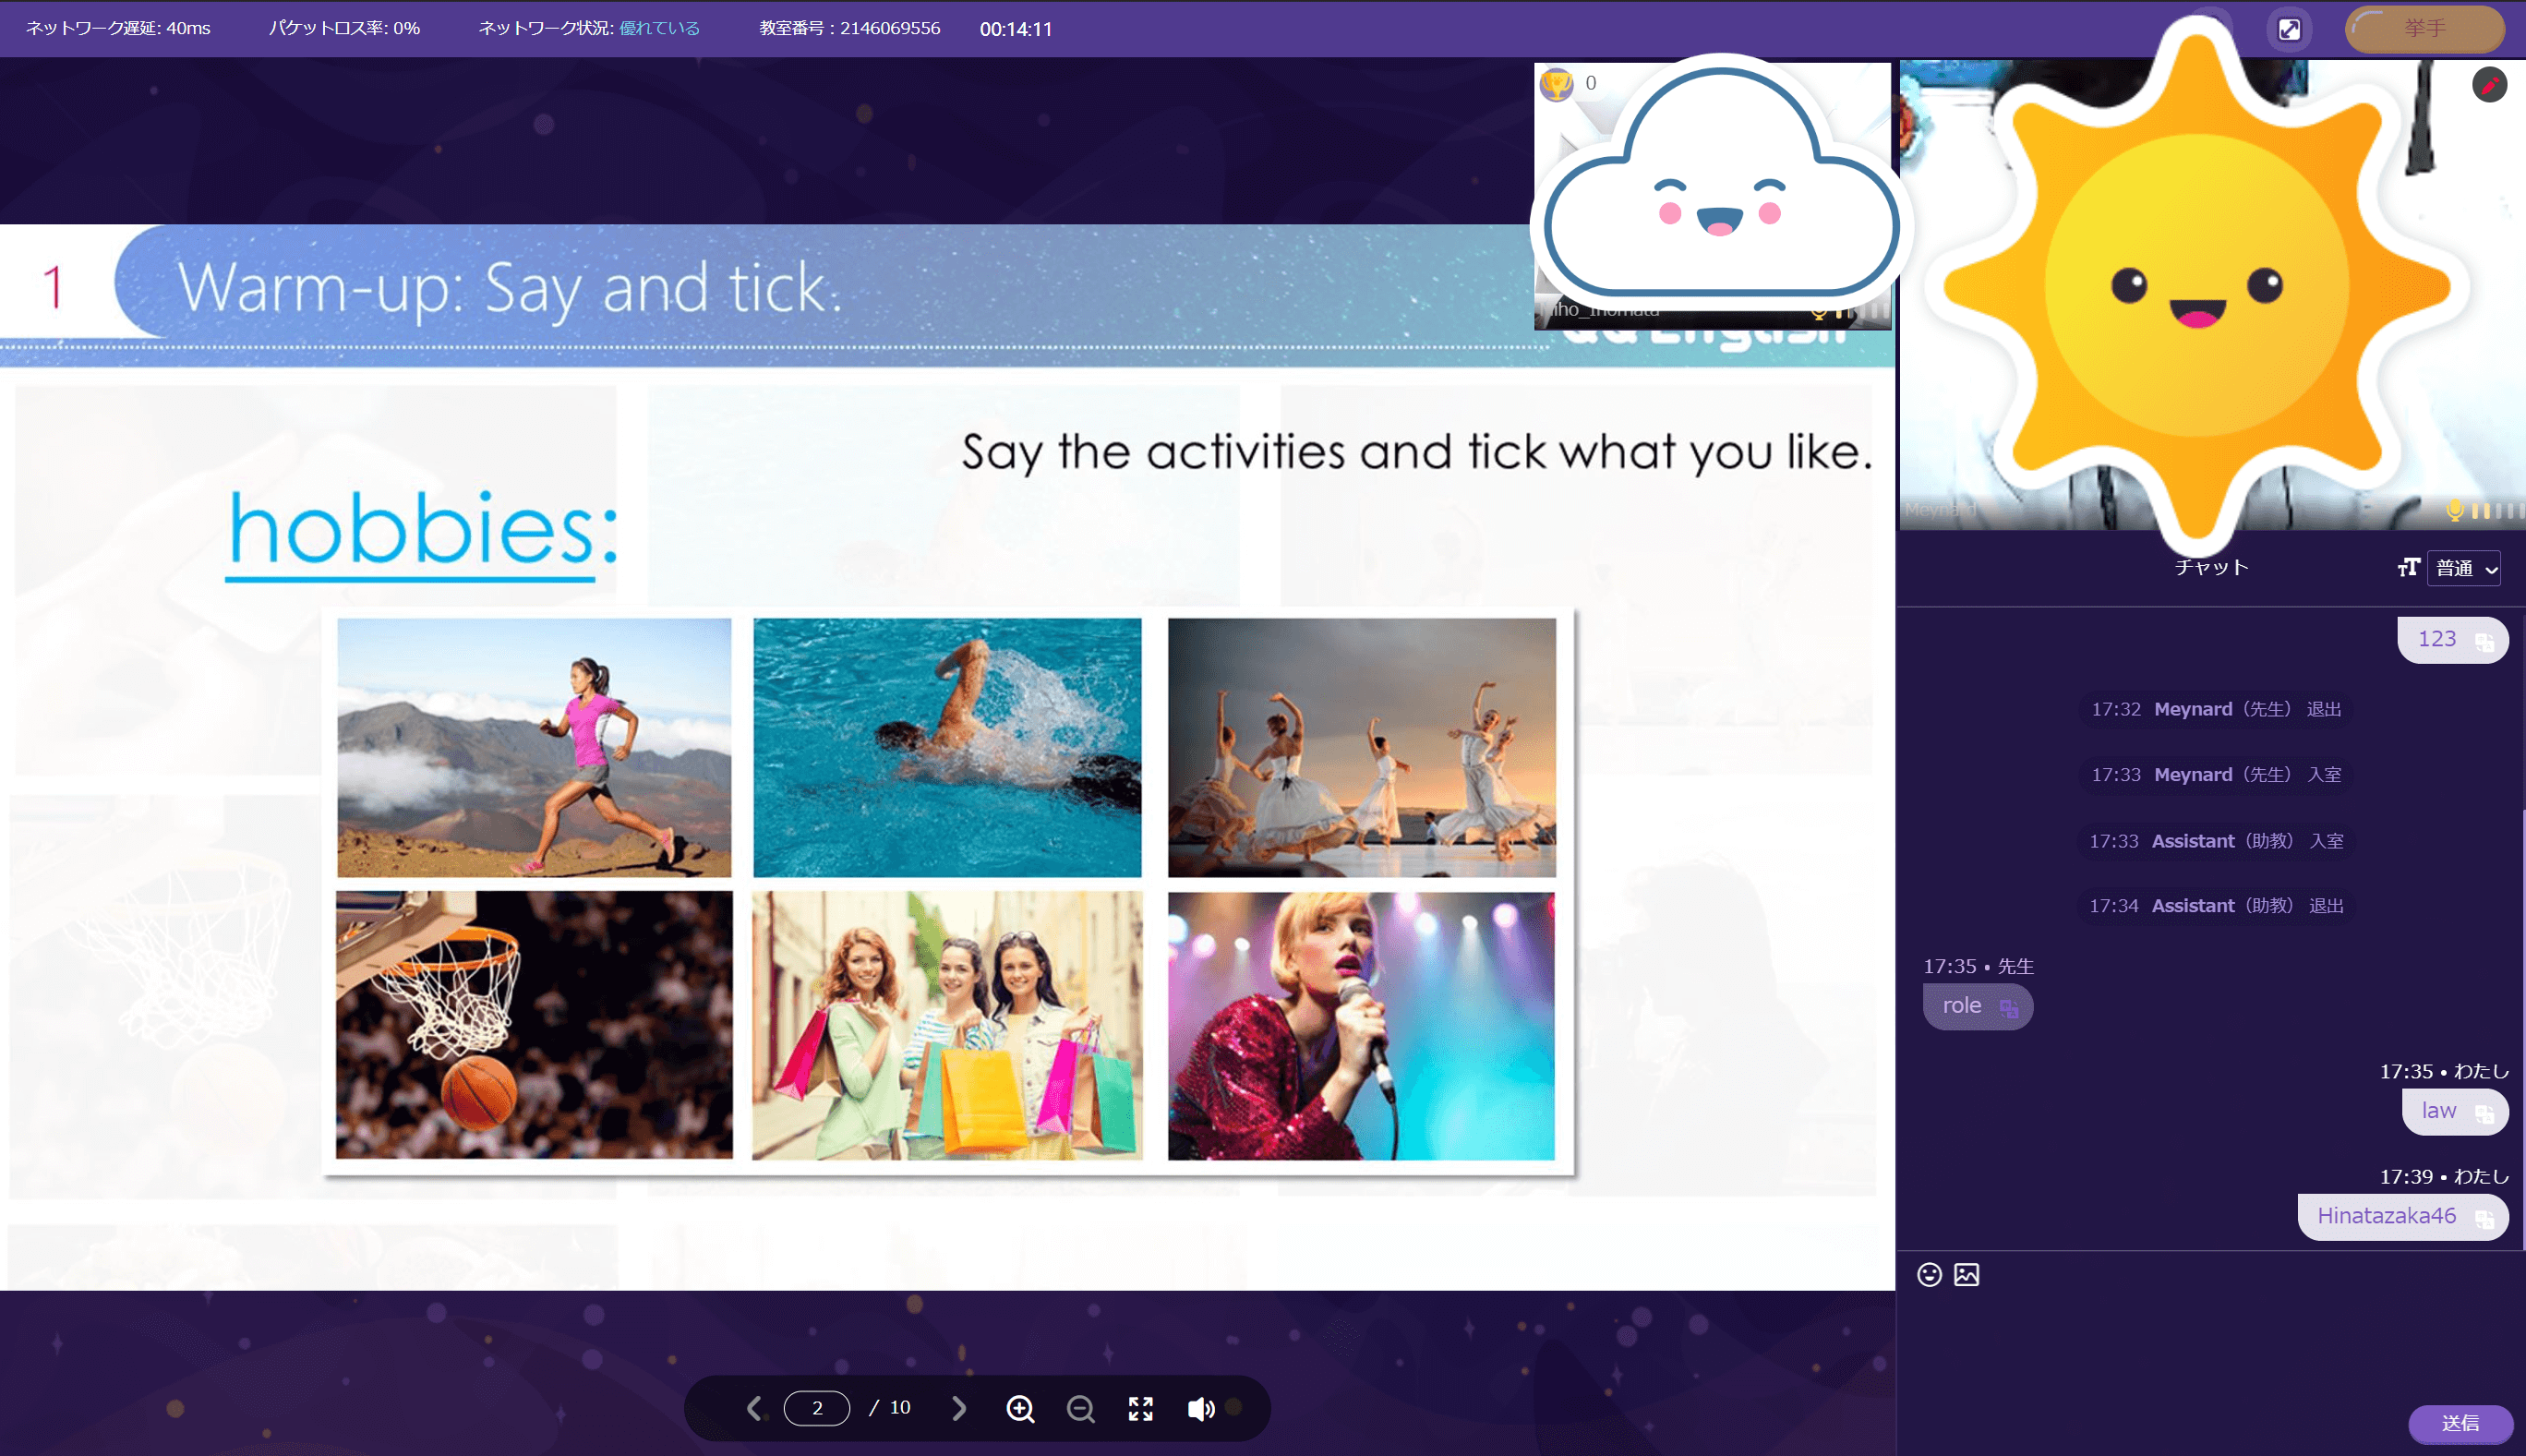The image size is (2526, 1456).
Task: Click the red pen icon on teacher video
Action: [x=2489, y=85]
